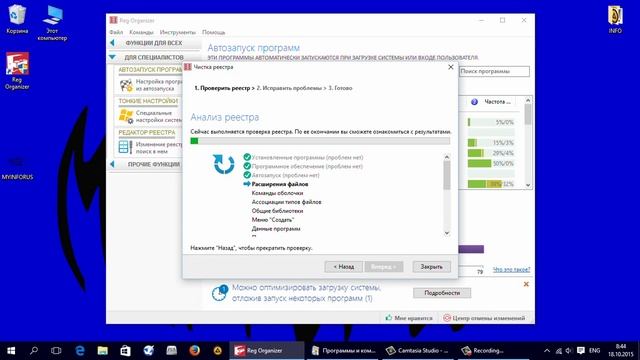Image resolution: width=640 pixels, height=360 pixels.
Task: Switch to Camtasia Studio taskbar item
Action: 417,351
